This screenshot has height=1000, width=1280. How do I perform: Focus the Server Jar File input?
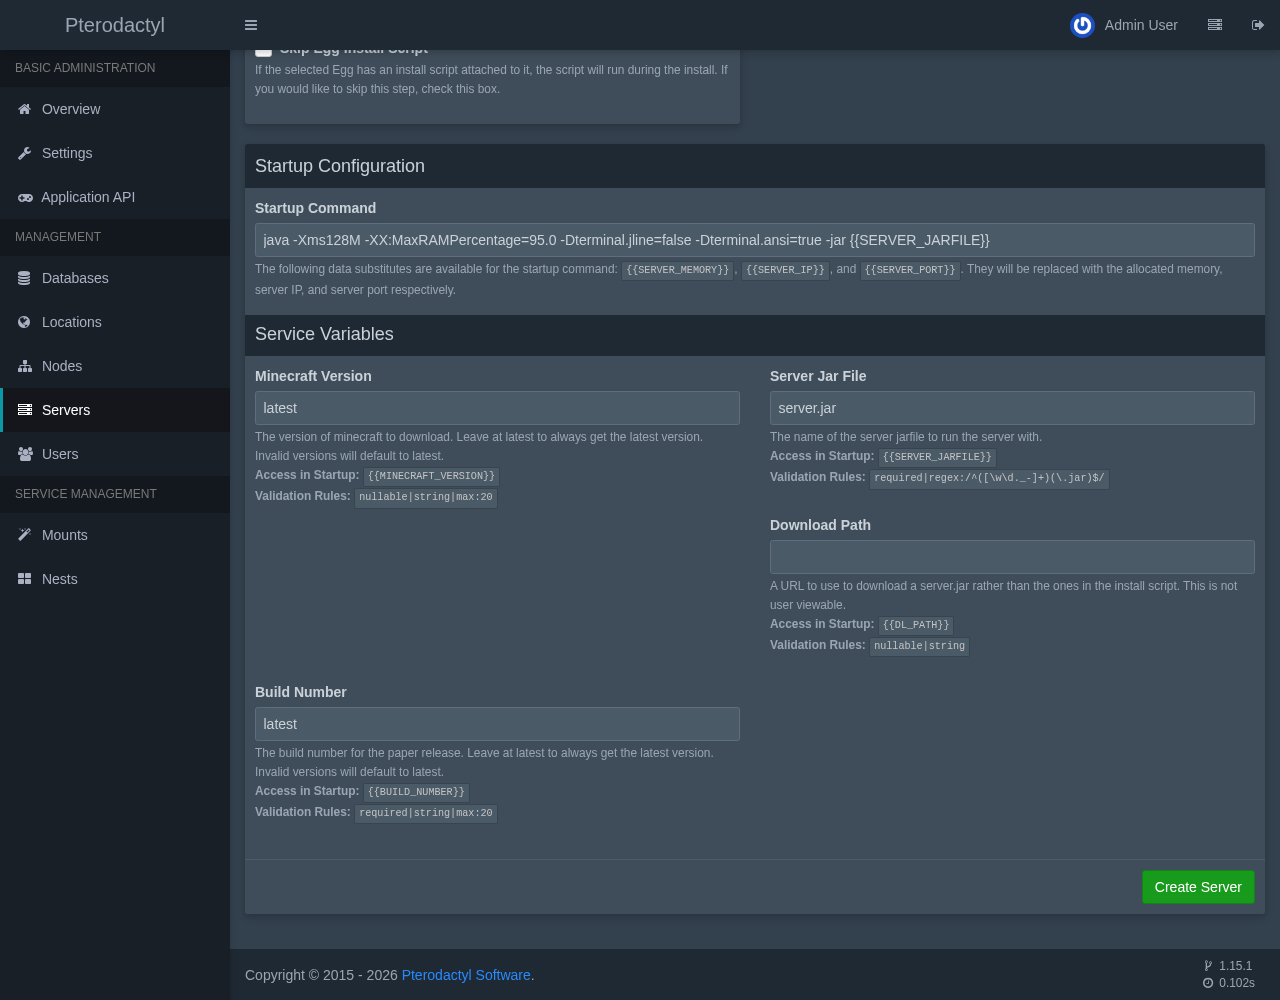tap(1012, 408)
